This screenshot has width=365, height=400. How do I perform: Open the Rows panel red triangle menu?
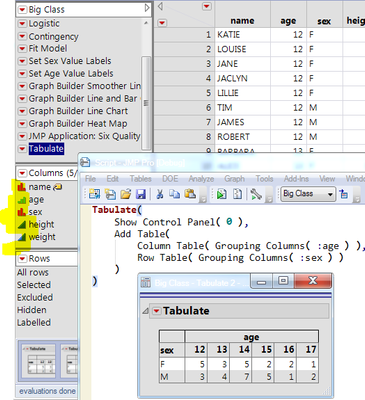coord(22,259)
